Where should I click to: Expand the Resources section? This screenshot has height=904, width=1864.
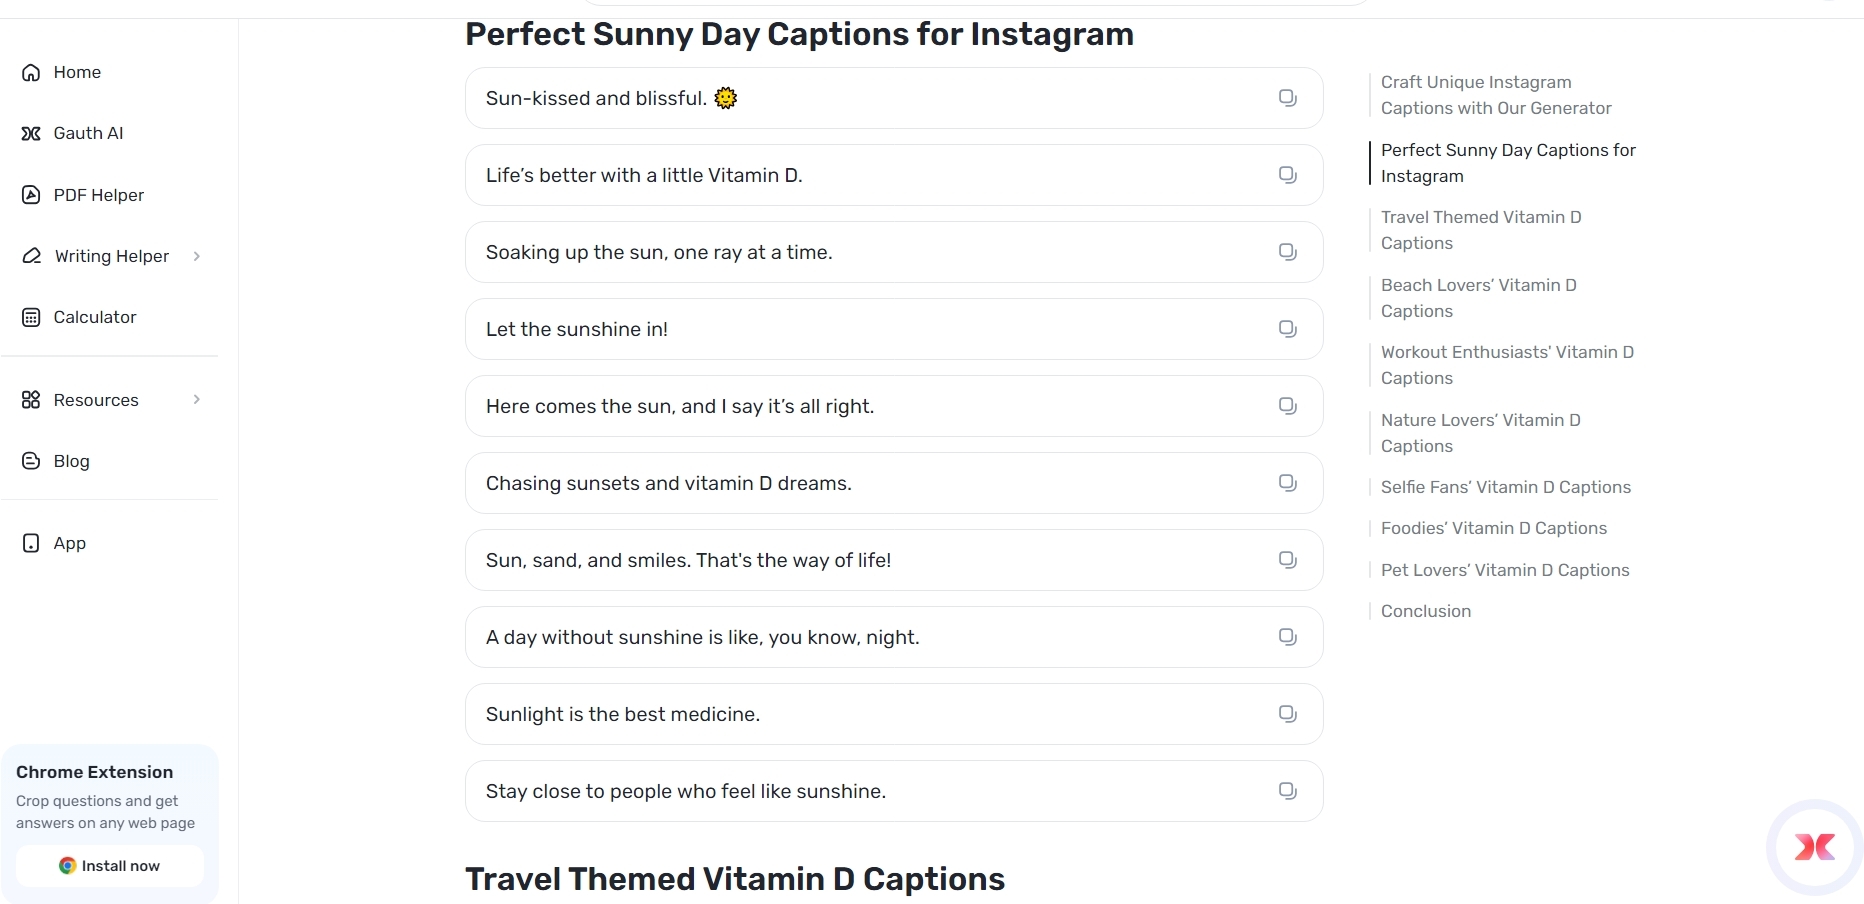[197, 399]
